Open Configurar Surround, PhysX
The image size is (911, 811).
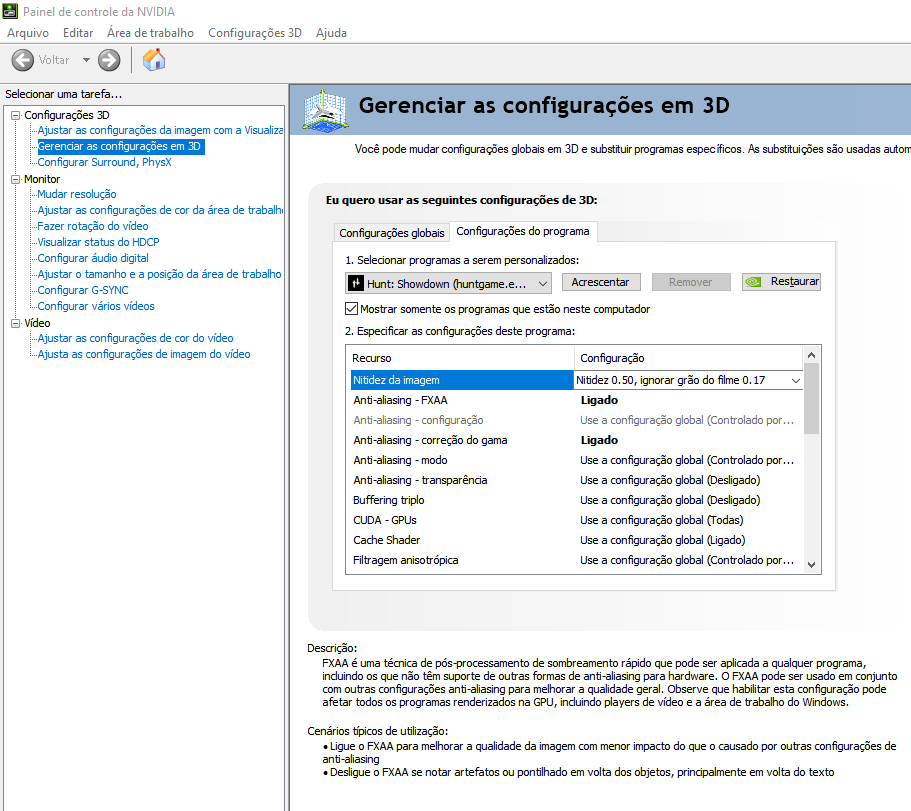105,162
